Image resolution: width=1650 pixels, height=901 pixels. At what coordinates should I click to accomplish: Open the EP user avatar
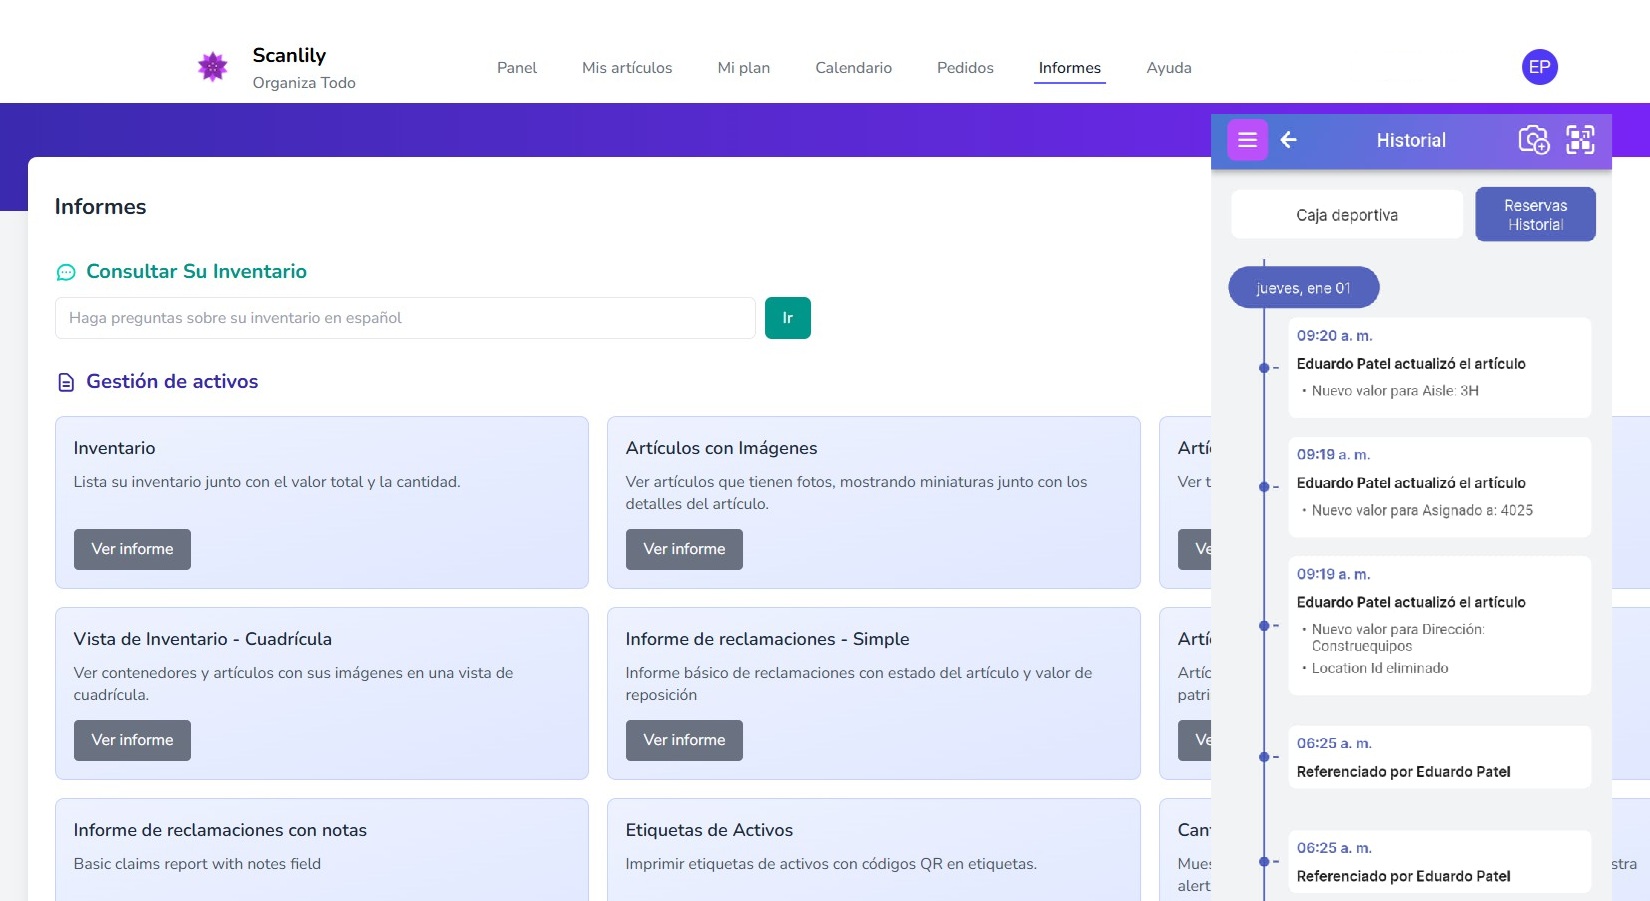pyautogui.click(x=1539, y=67)
